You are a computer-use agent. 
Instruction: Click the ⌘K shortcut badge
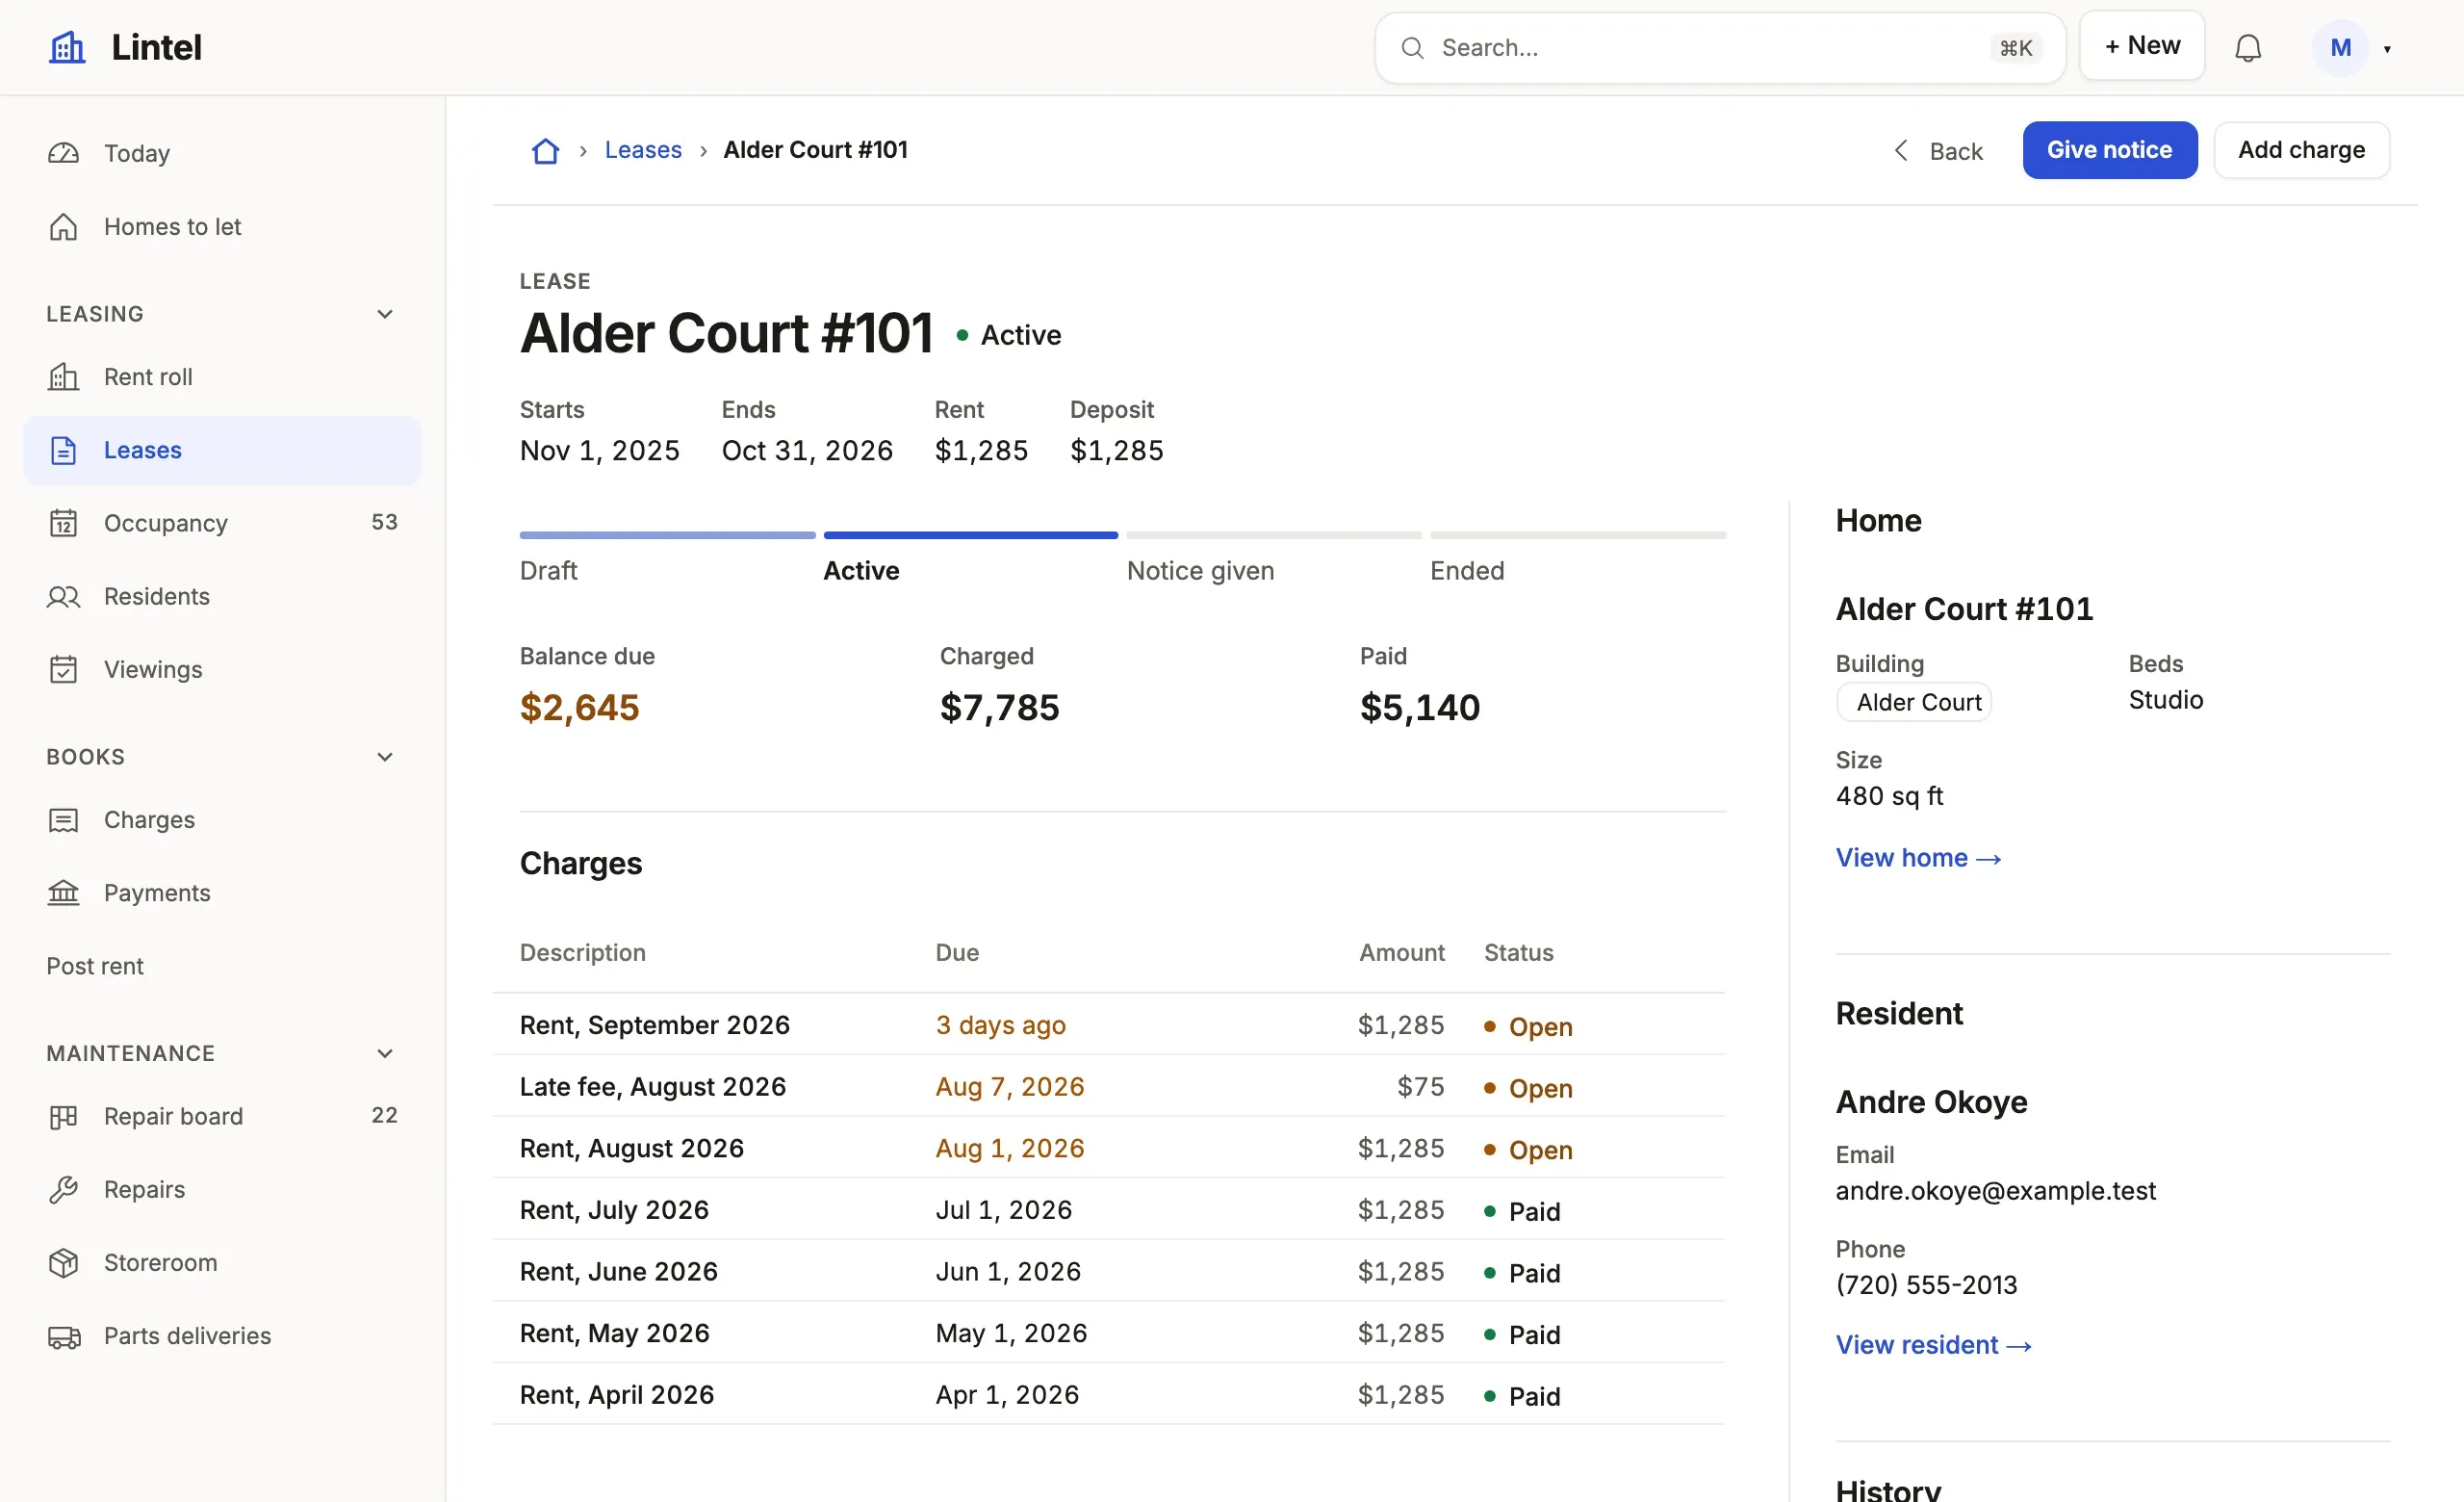coord(2015,48)
